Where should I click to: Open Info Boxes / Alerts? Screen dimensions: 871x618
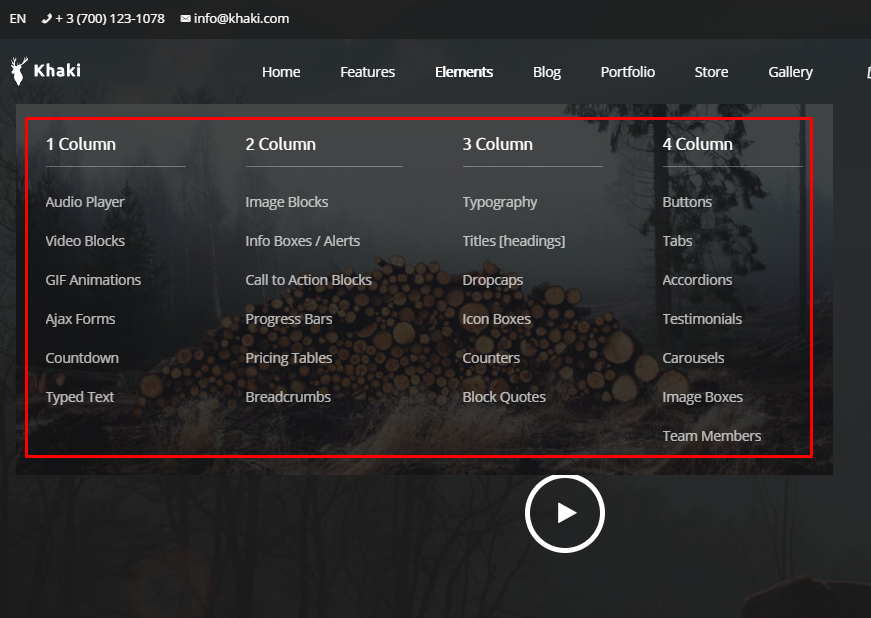point(303,241)
